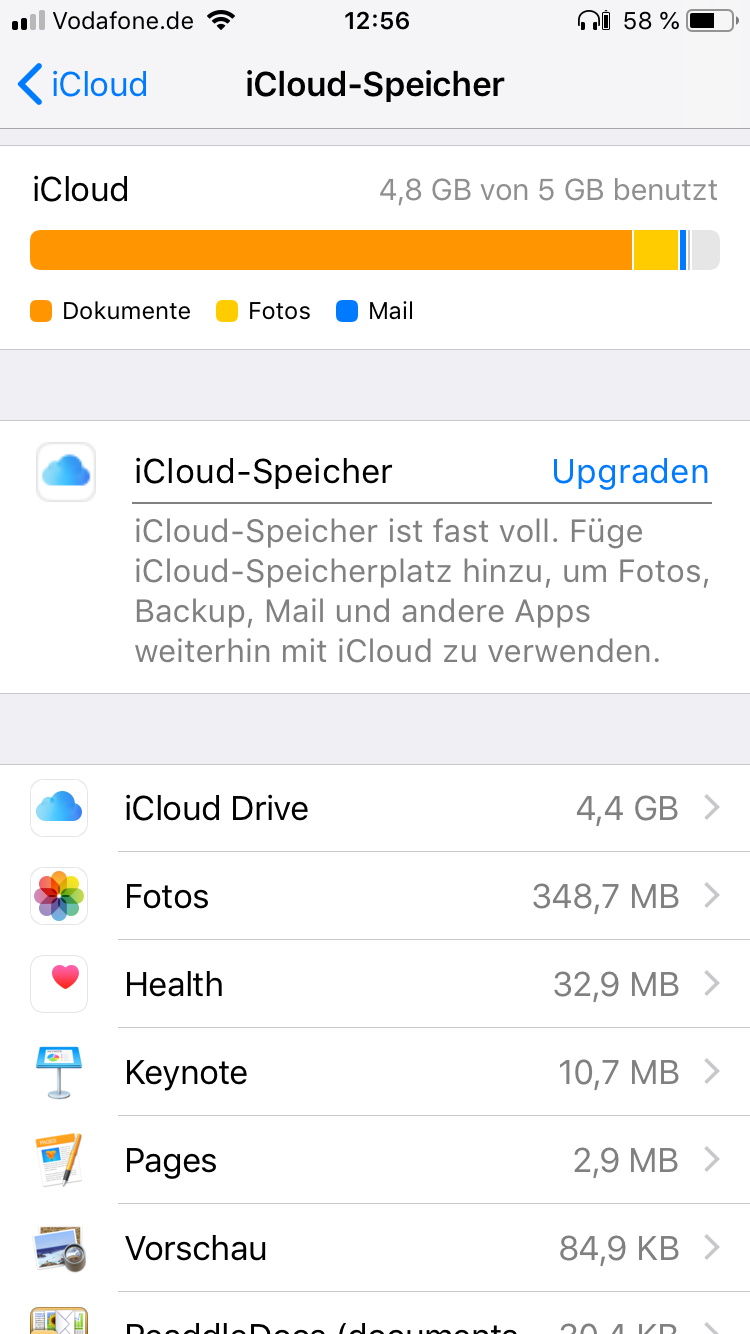The height and width of the screenshot is (1334, 750).
Task: Tap the Health heart icon
Action: [x=59, y=984]
